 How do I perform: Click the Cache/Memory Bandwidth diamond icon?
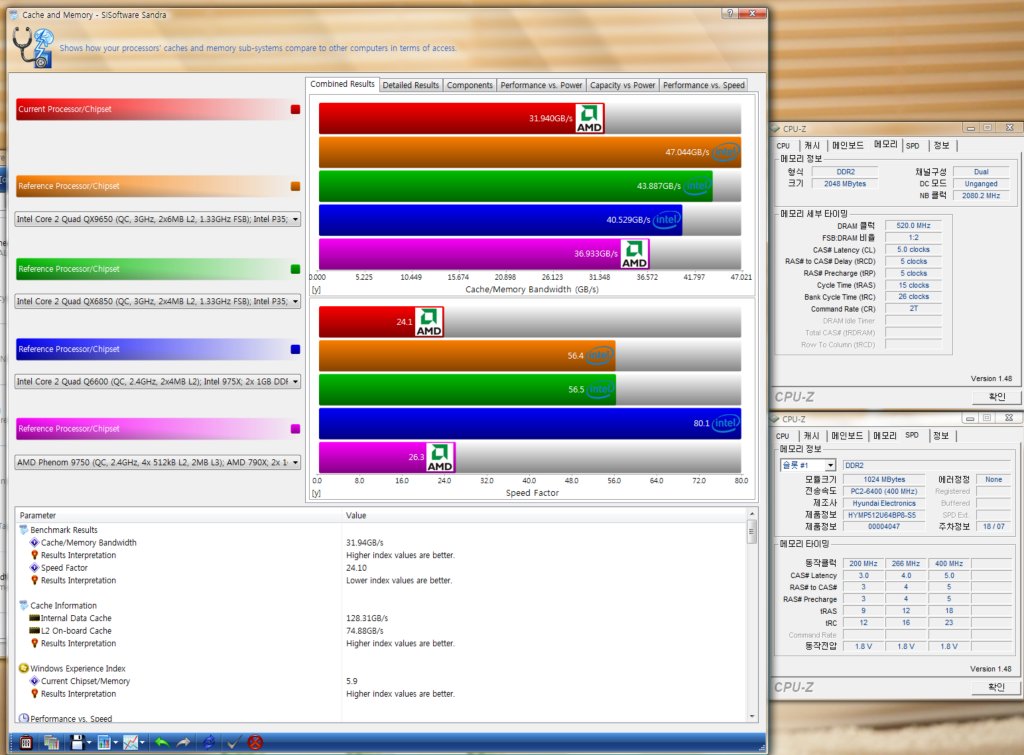[34, 543]
